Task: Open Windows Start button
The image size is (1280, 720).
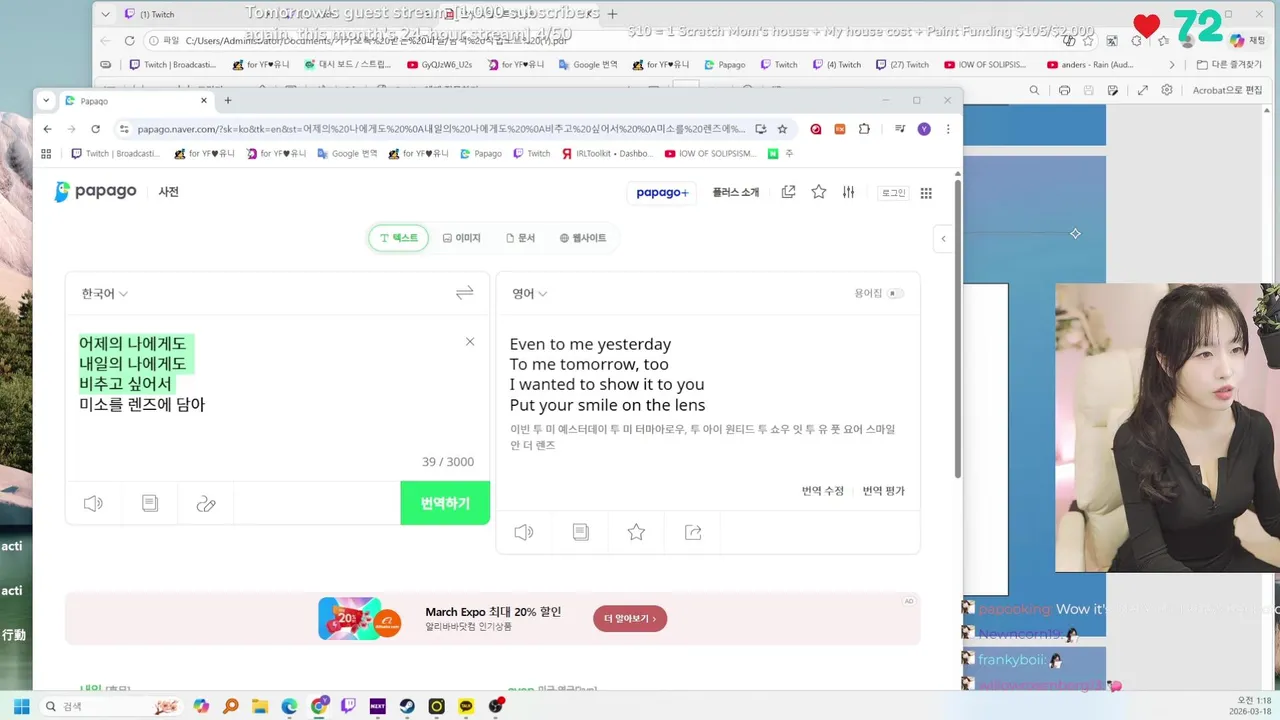Action: 21,706
